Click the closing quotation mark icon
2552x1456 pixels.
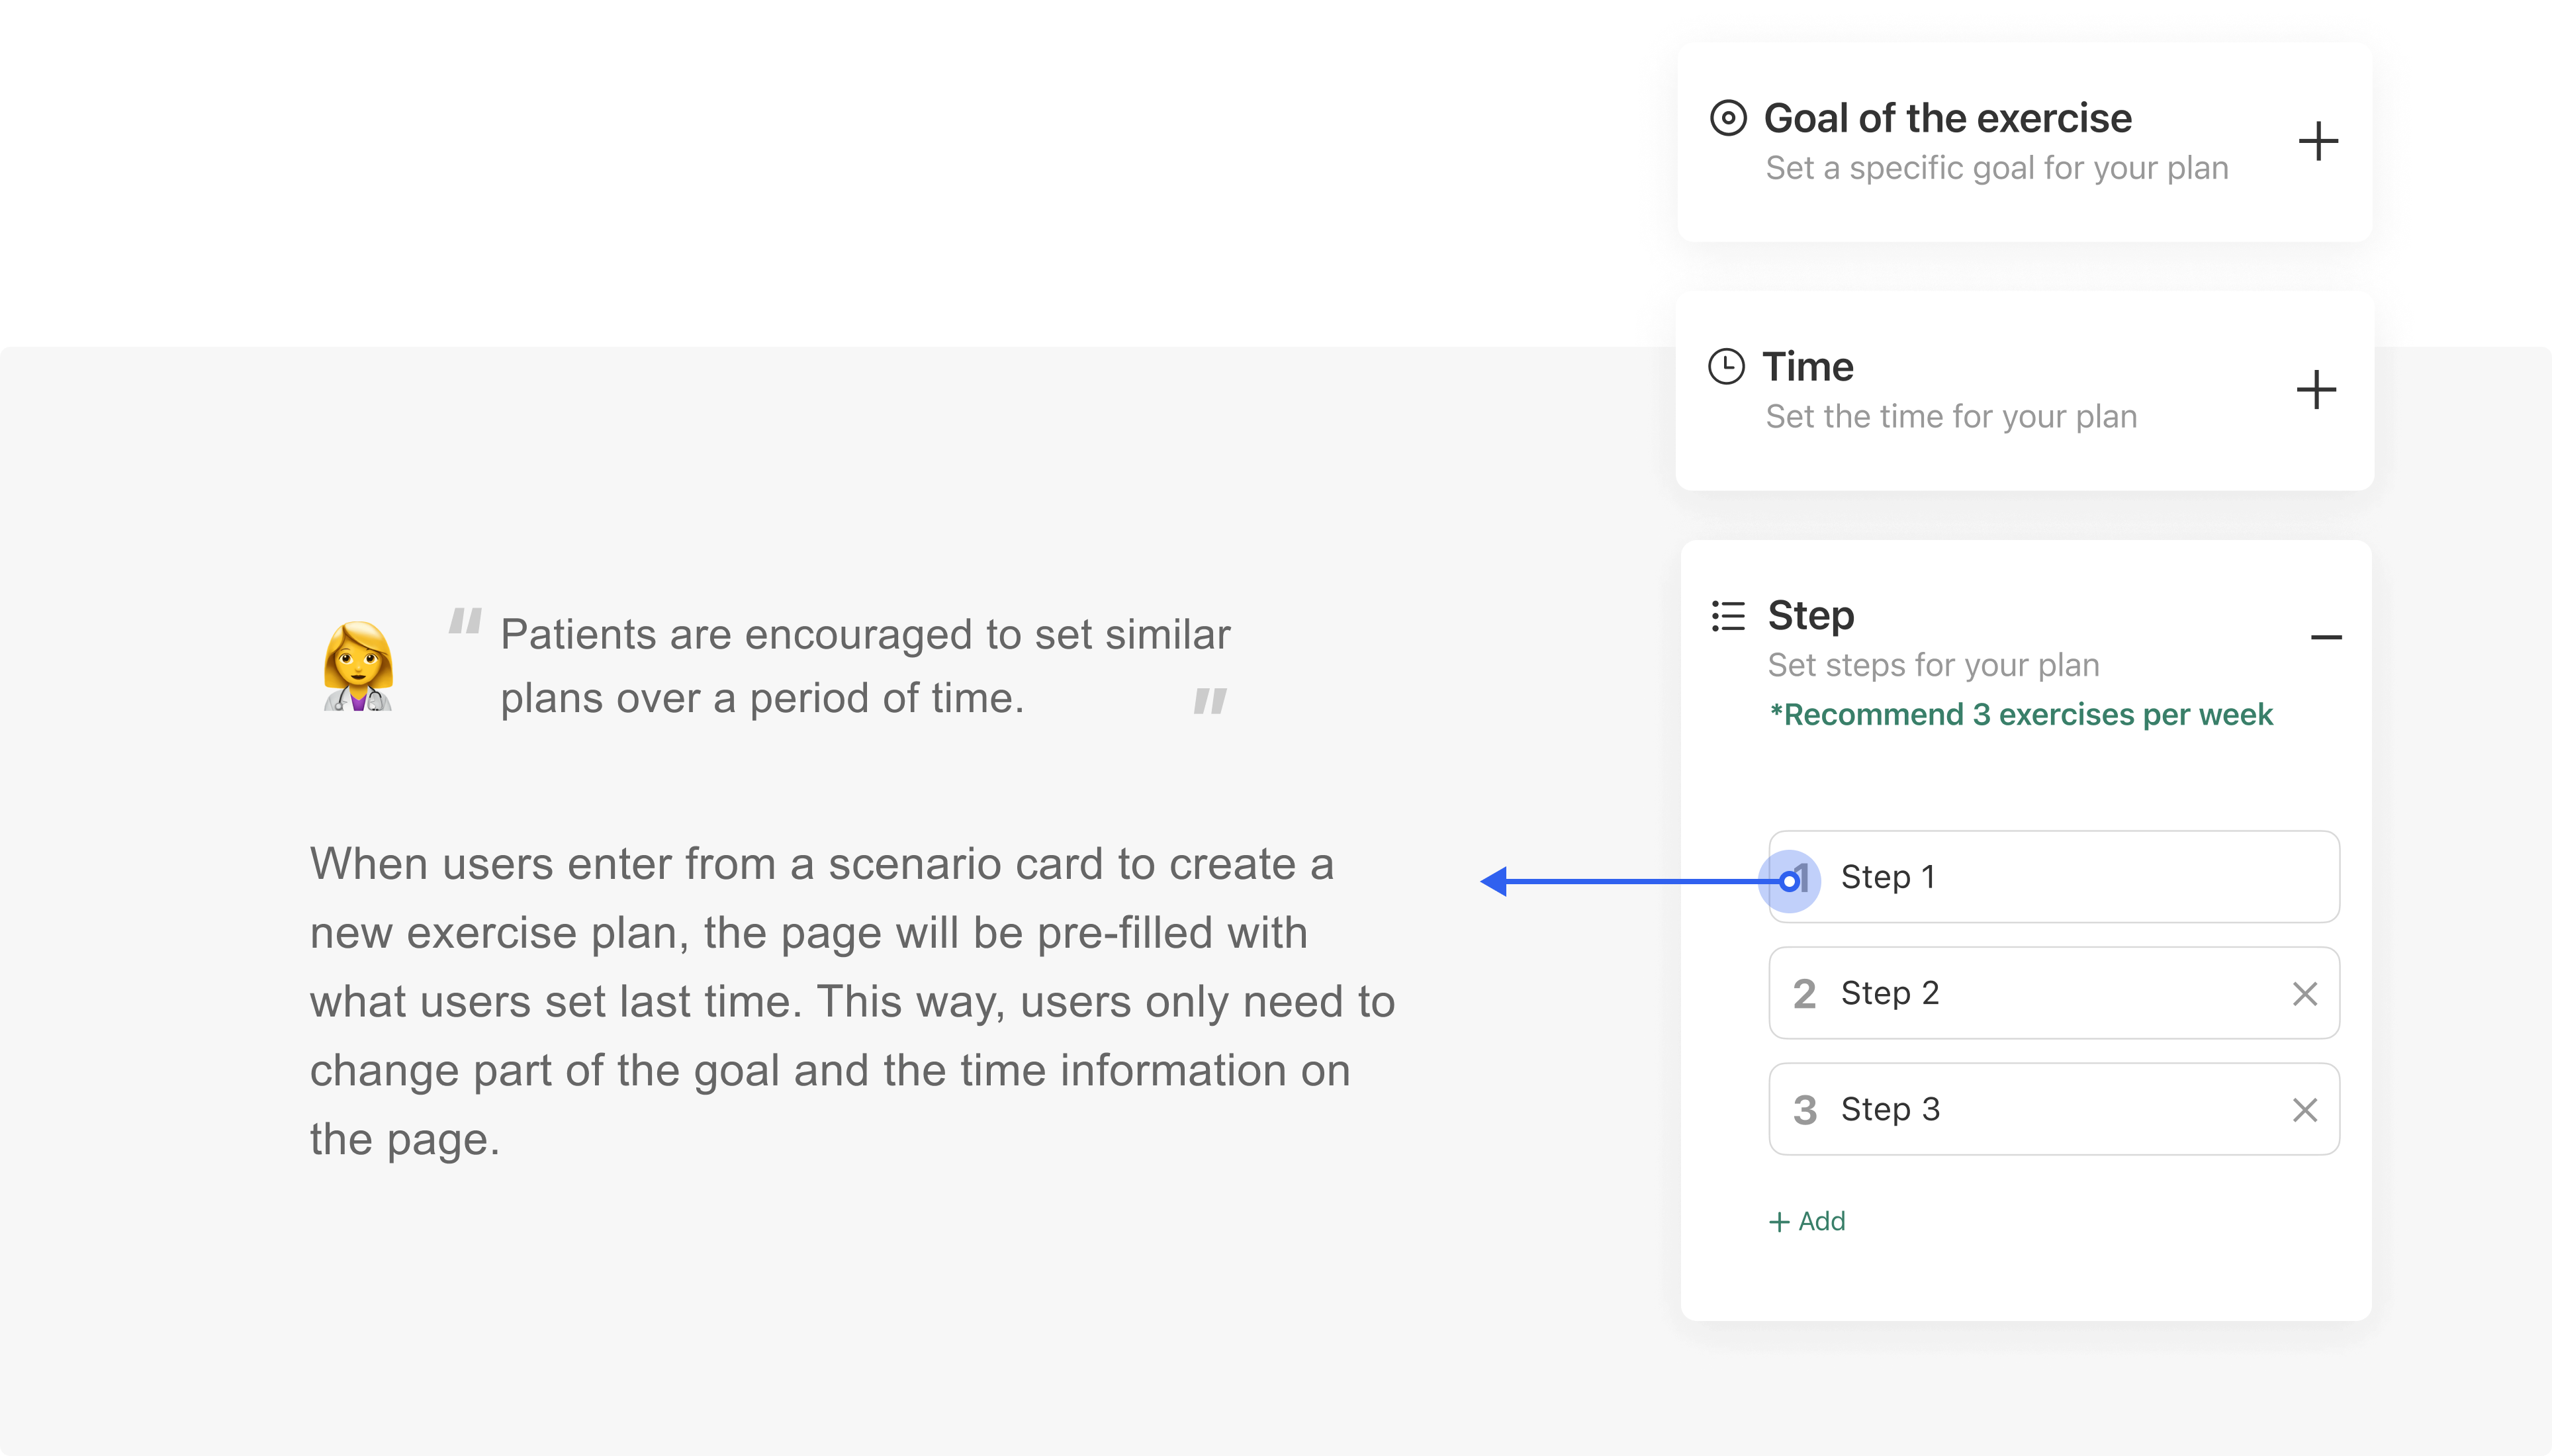pyautogui.click(x=1210, y=701)
